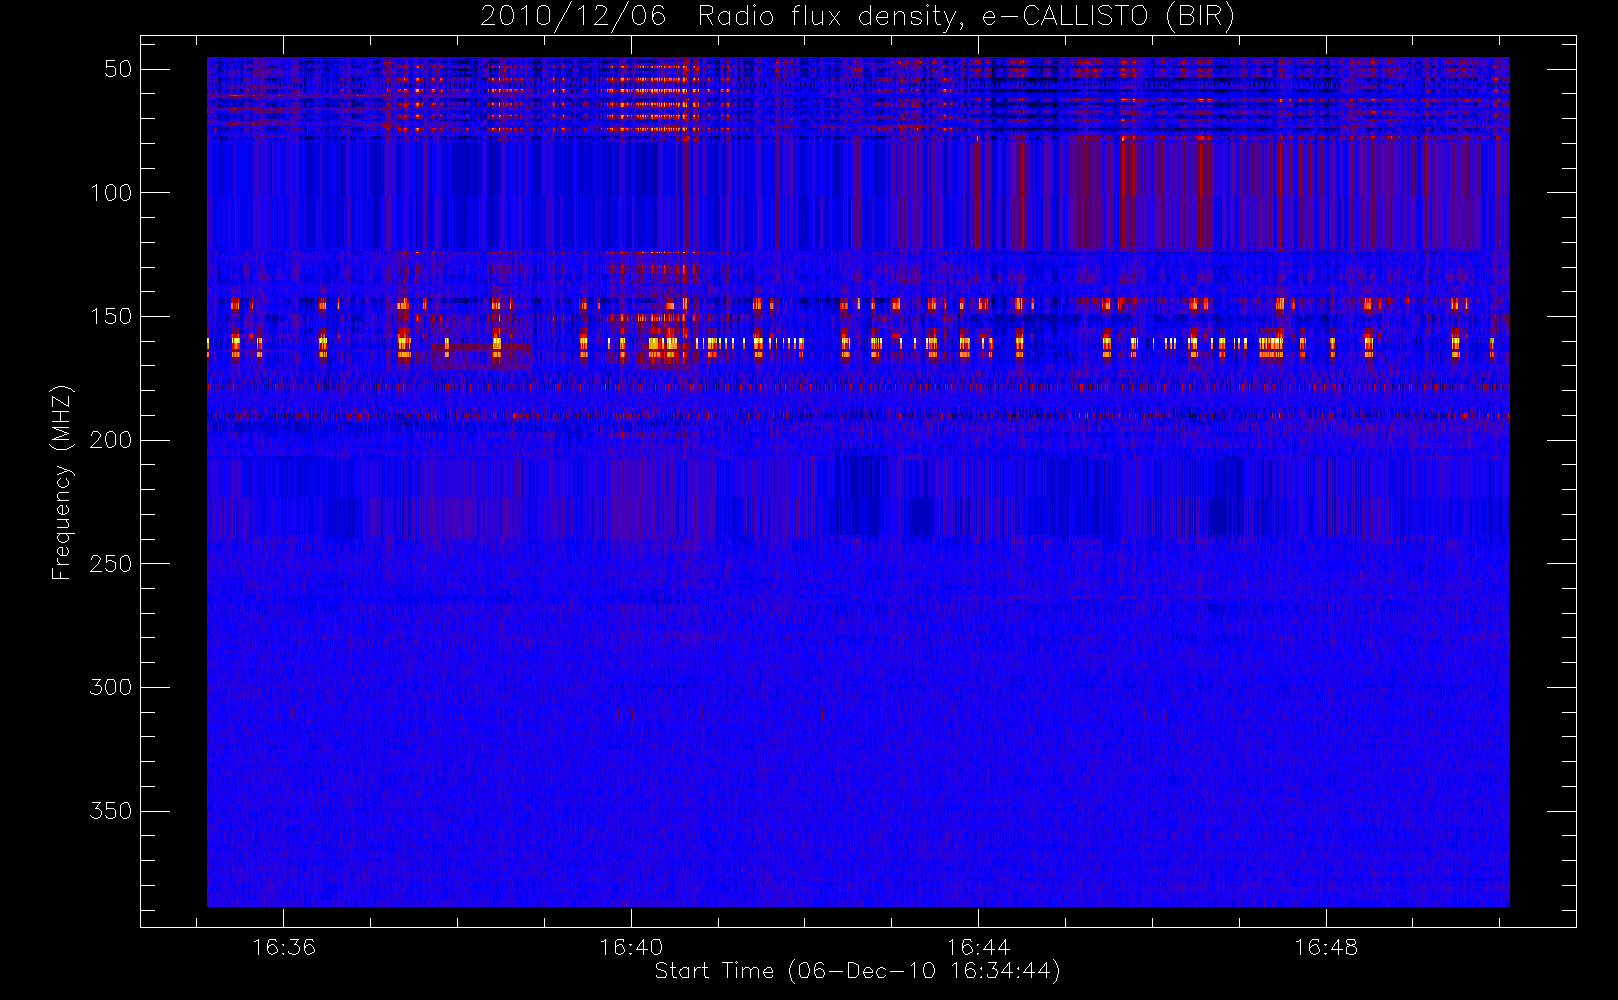Screen dimensions: 1618x1000
Task: Click the plot title 'Radio flux density, e-CALLISTO (BIR)'
Action: click(966, 17)
